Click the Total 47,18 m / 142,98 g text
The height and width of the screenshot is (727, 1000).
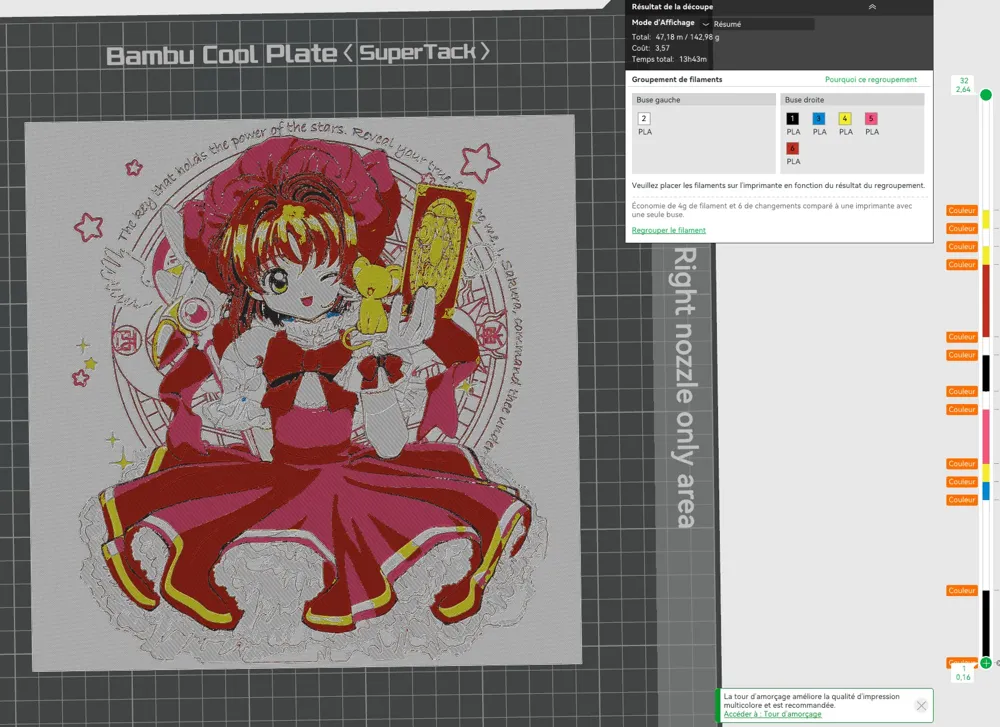[x=675, y=37]
